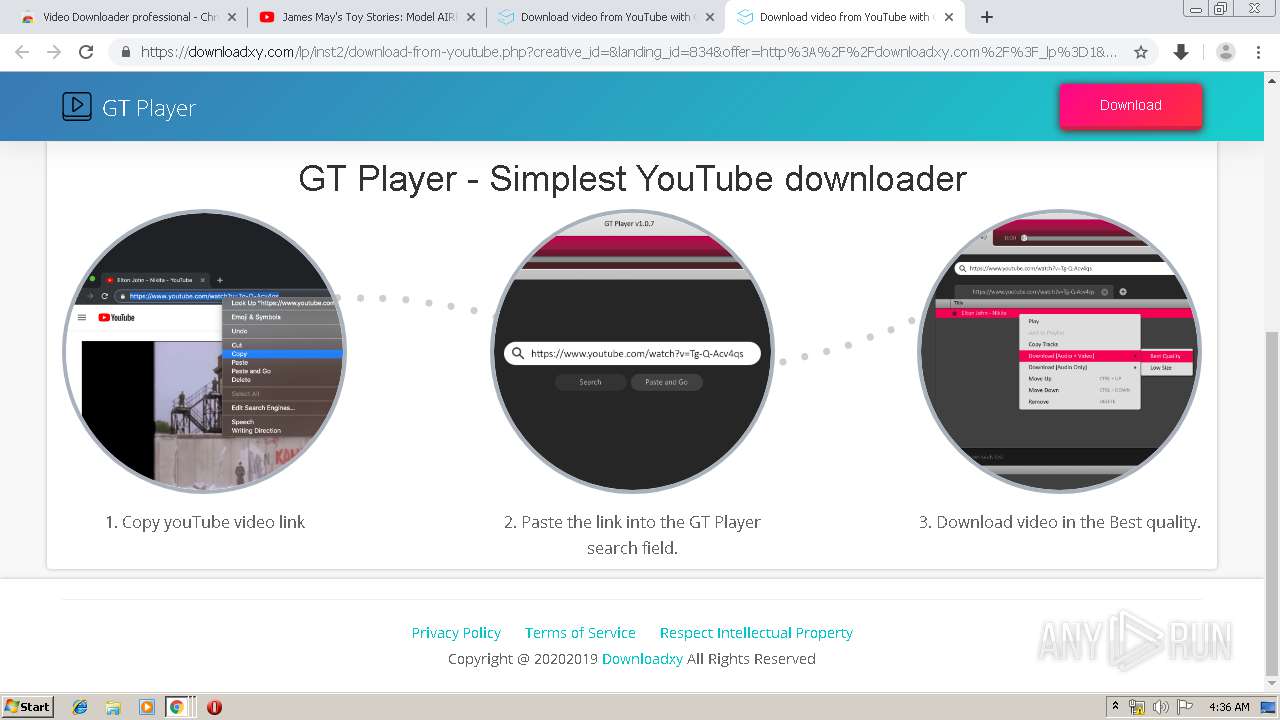The width and height of the screenshot is (1280, 720).
Task: Open File Explorer from taskbar
Action: (x=113, y=707)
